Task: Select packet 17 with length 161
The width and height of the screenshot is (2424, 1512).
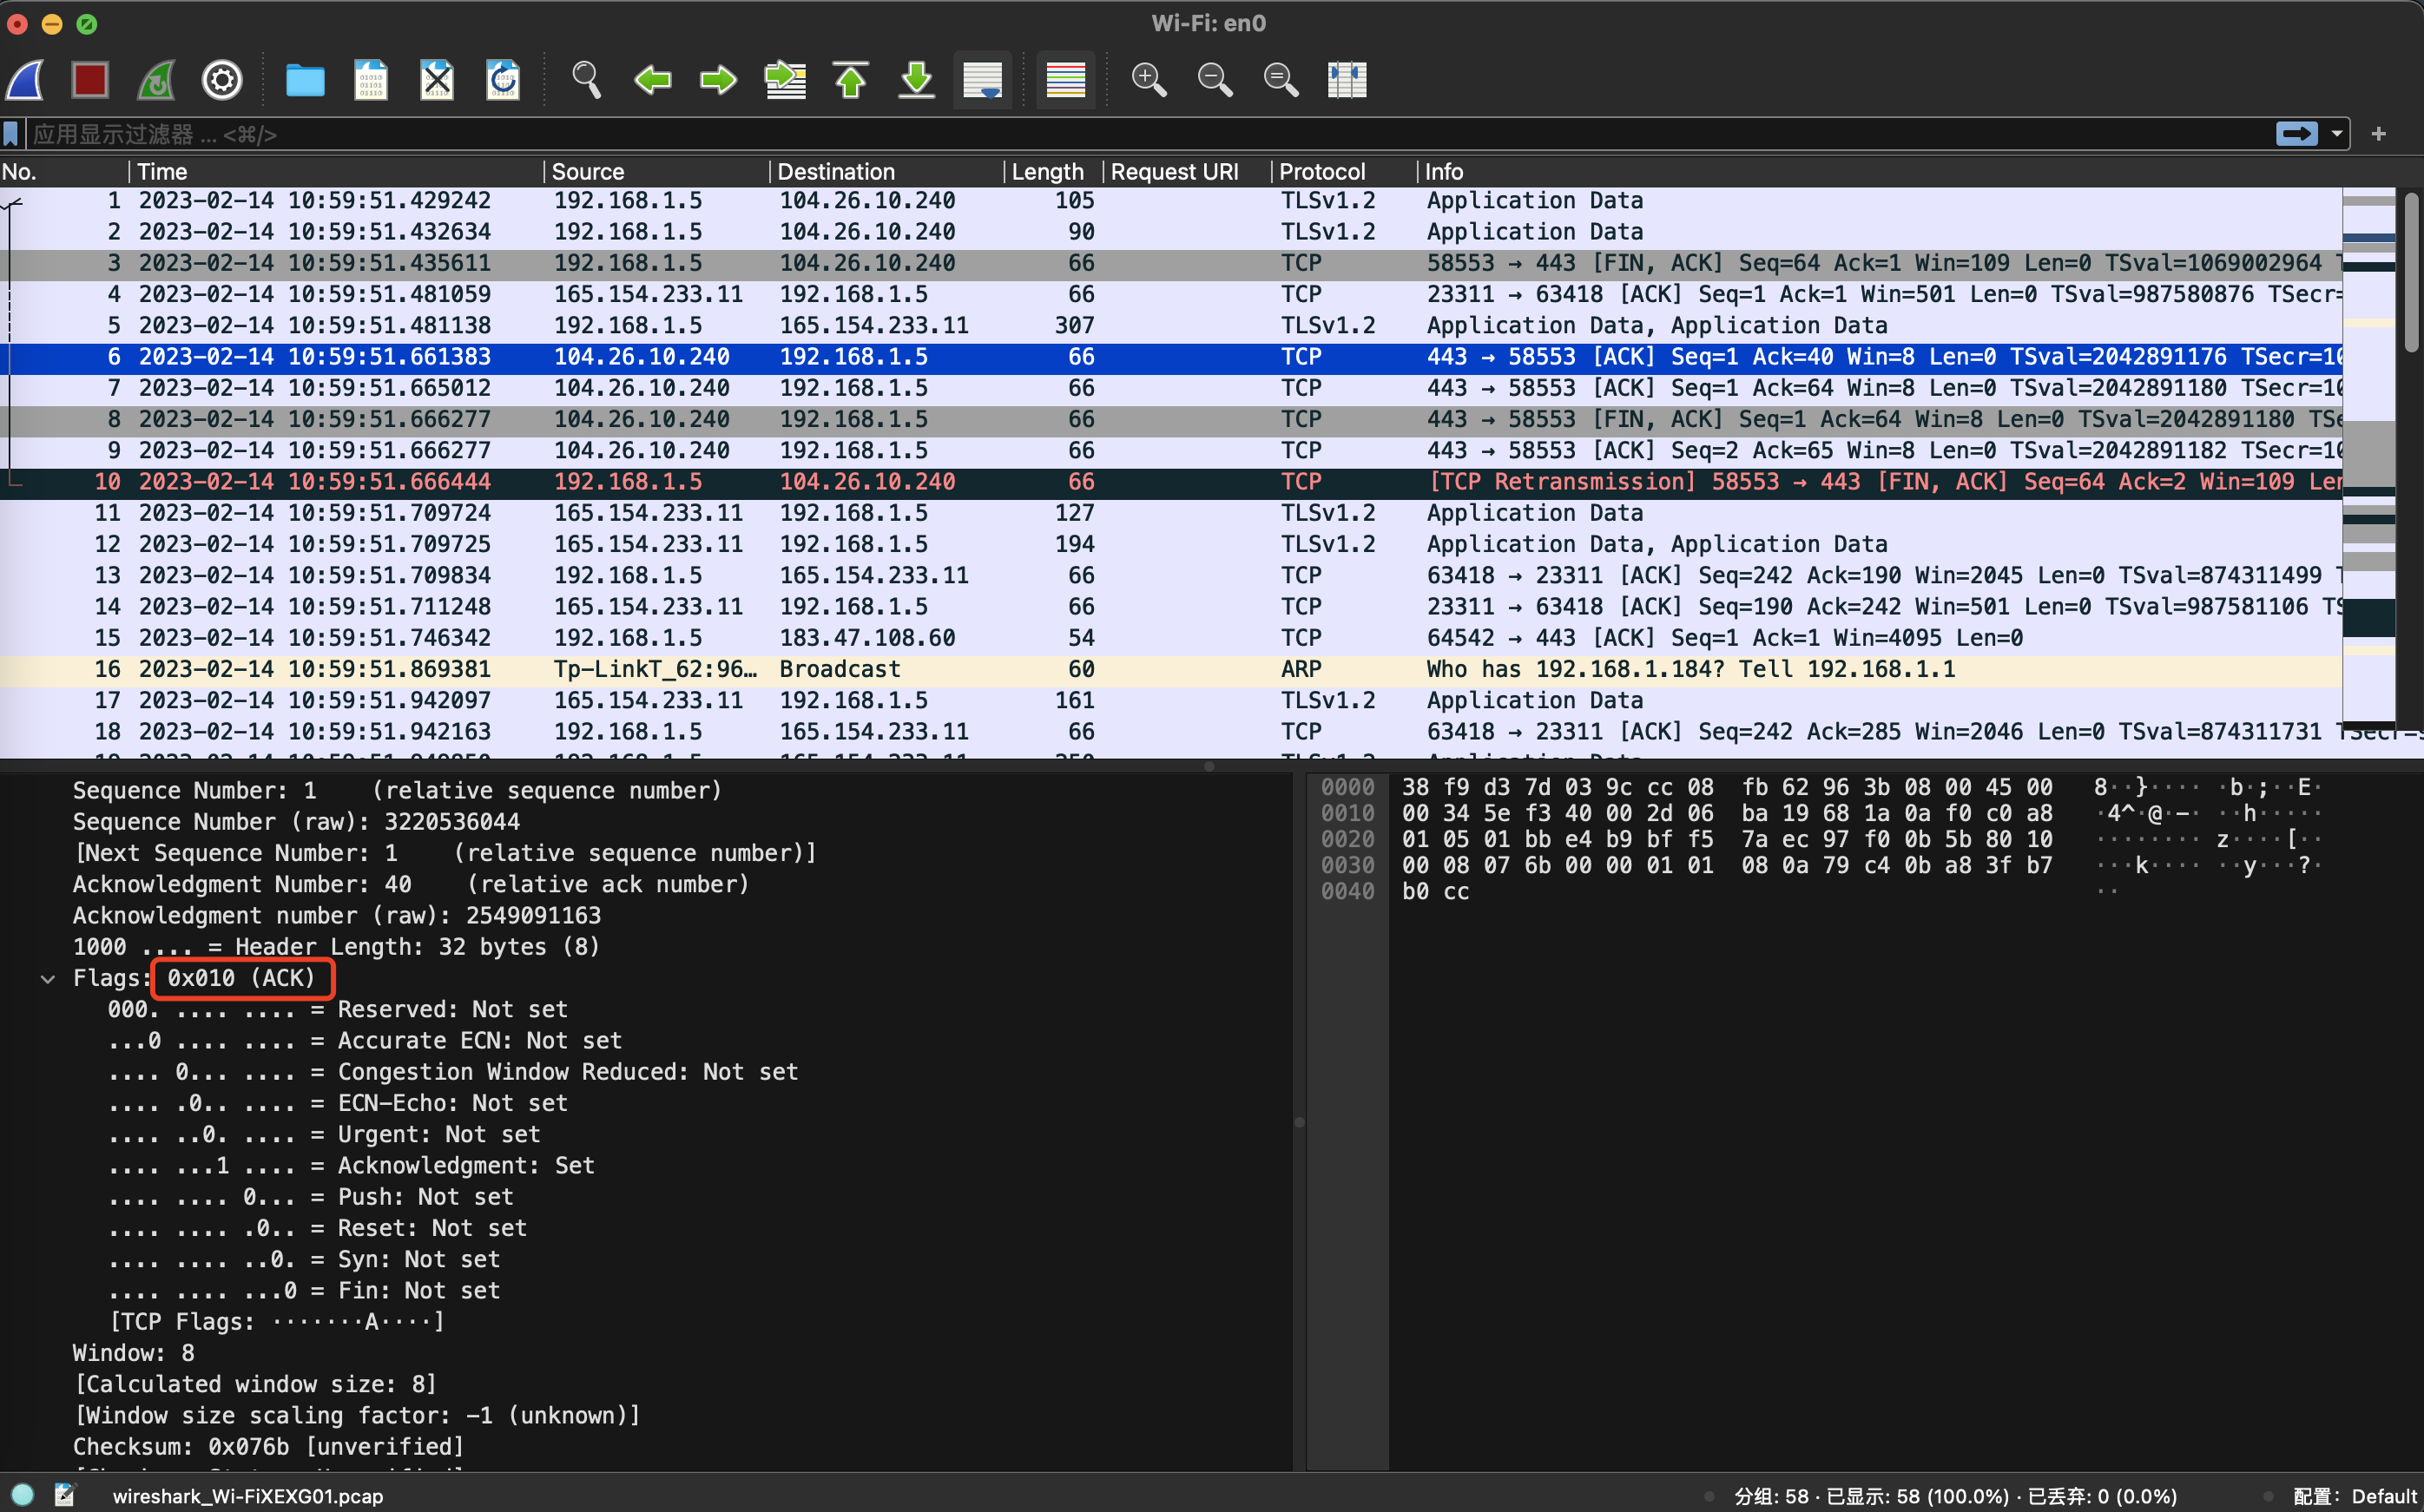Action: [x=1171, y=701]
